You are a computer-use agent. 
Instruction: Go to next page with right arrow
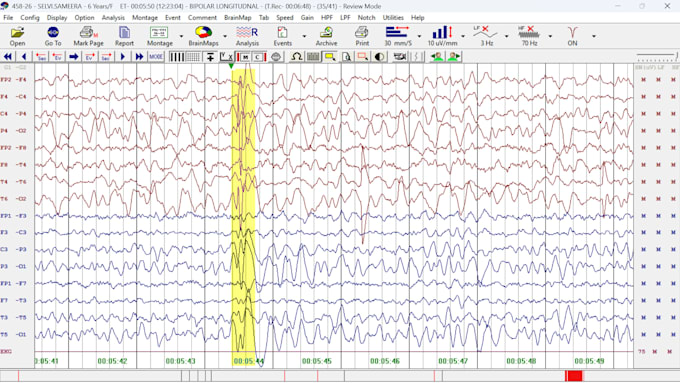click(123, 57)
